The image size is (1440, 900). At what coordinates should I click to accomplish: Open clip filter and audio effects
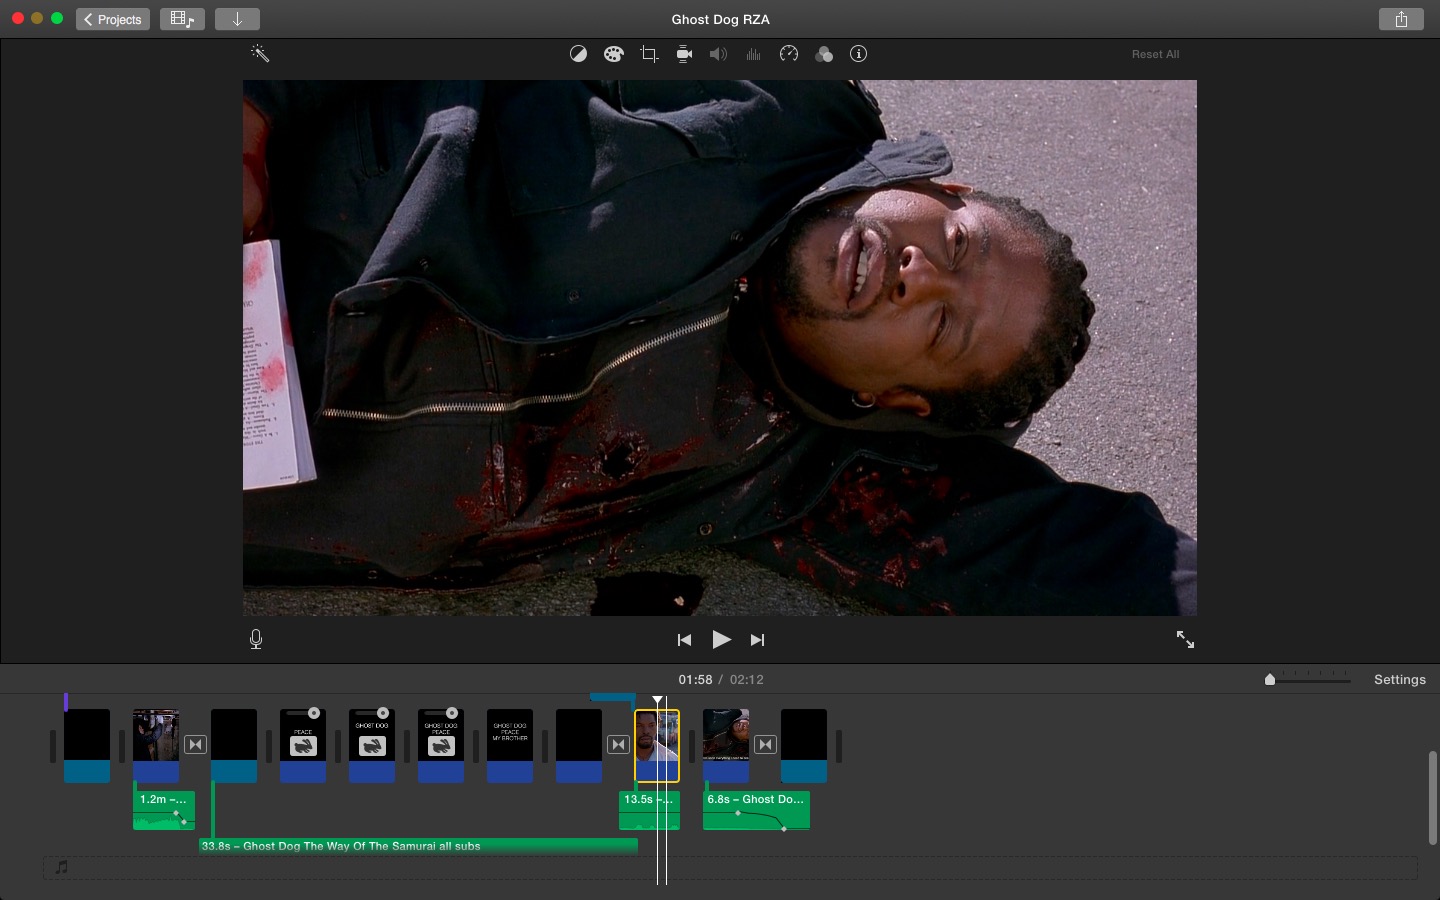coord(824,54)
